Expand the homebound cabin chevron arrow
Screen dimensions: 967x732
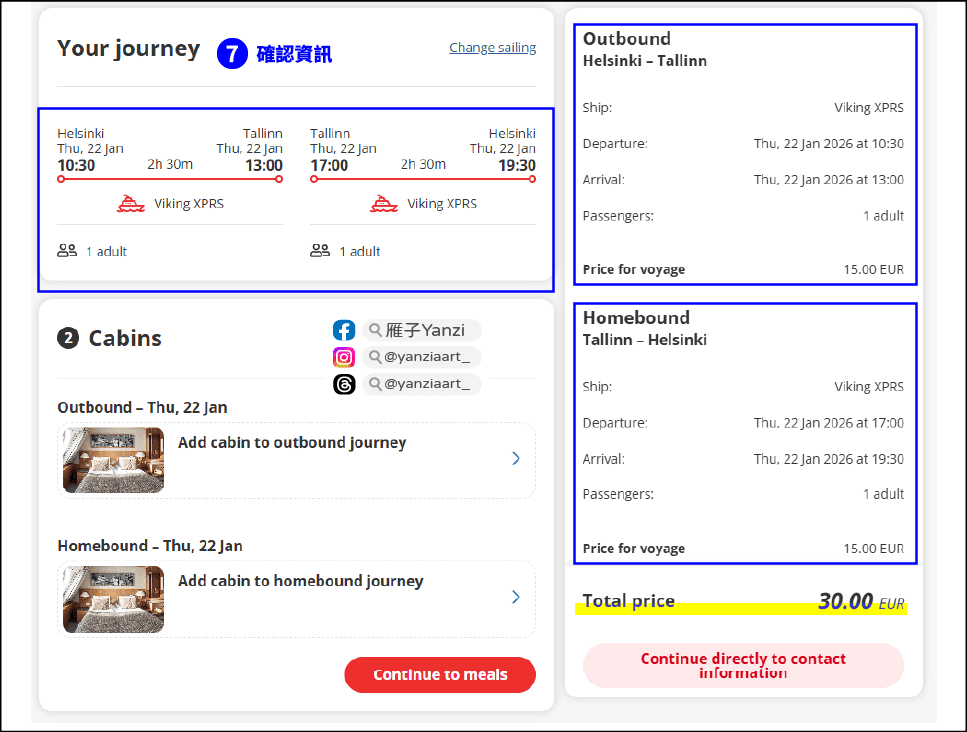tap(516, 597)
